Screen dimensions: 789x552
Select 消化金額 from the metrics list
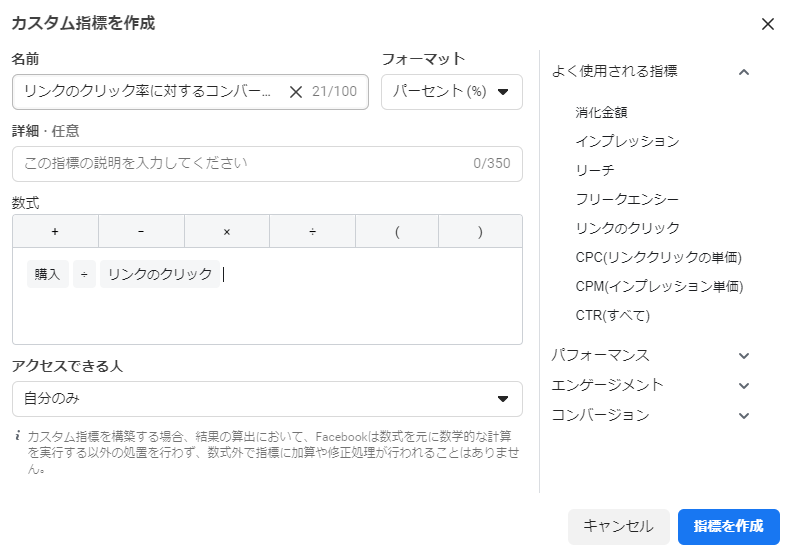[x=601, y=112]
